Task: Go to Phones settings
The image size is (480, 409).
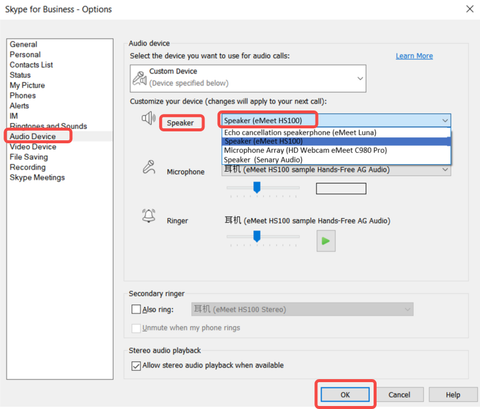Action: (x=22, y=96)
